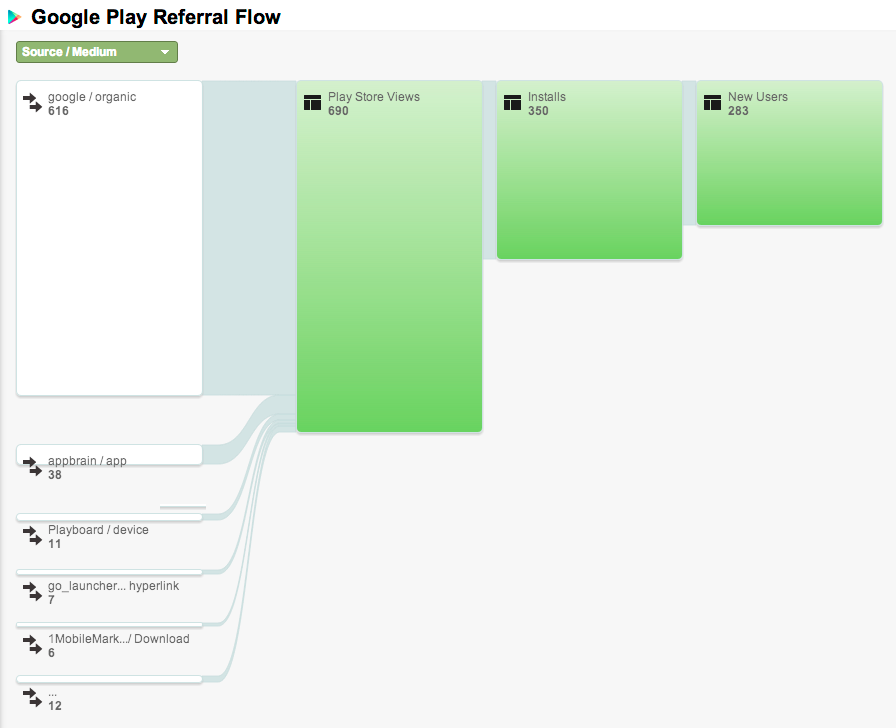
Task: Click the flow band between Views and Installs
Action: (x=489, y=170)
